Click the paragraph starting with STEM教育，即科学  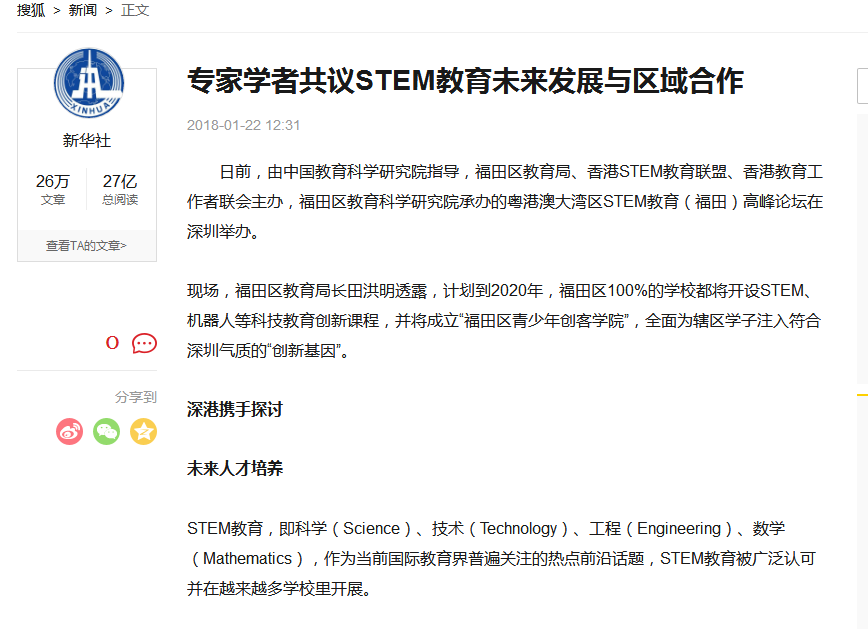coord(502,558)
